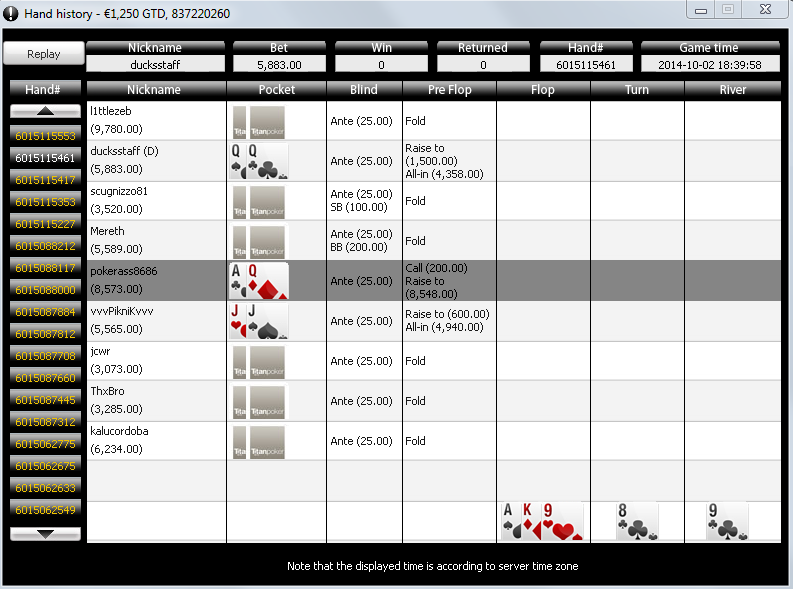Click l1ttlezeb player name

click(111, 111)
